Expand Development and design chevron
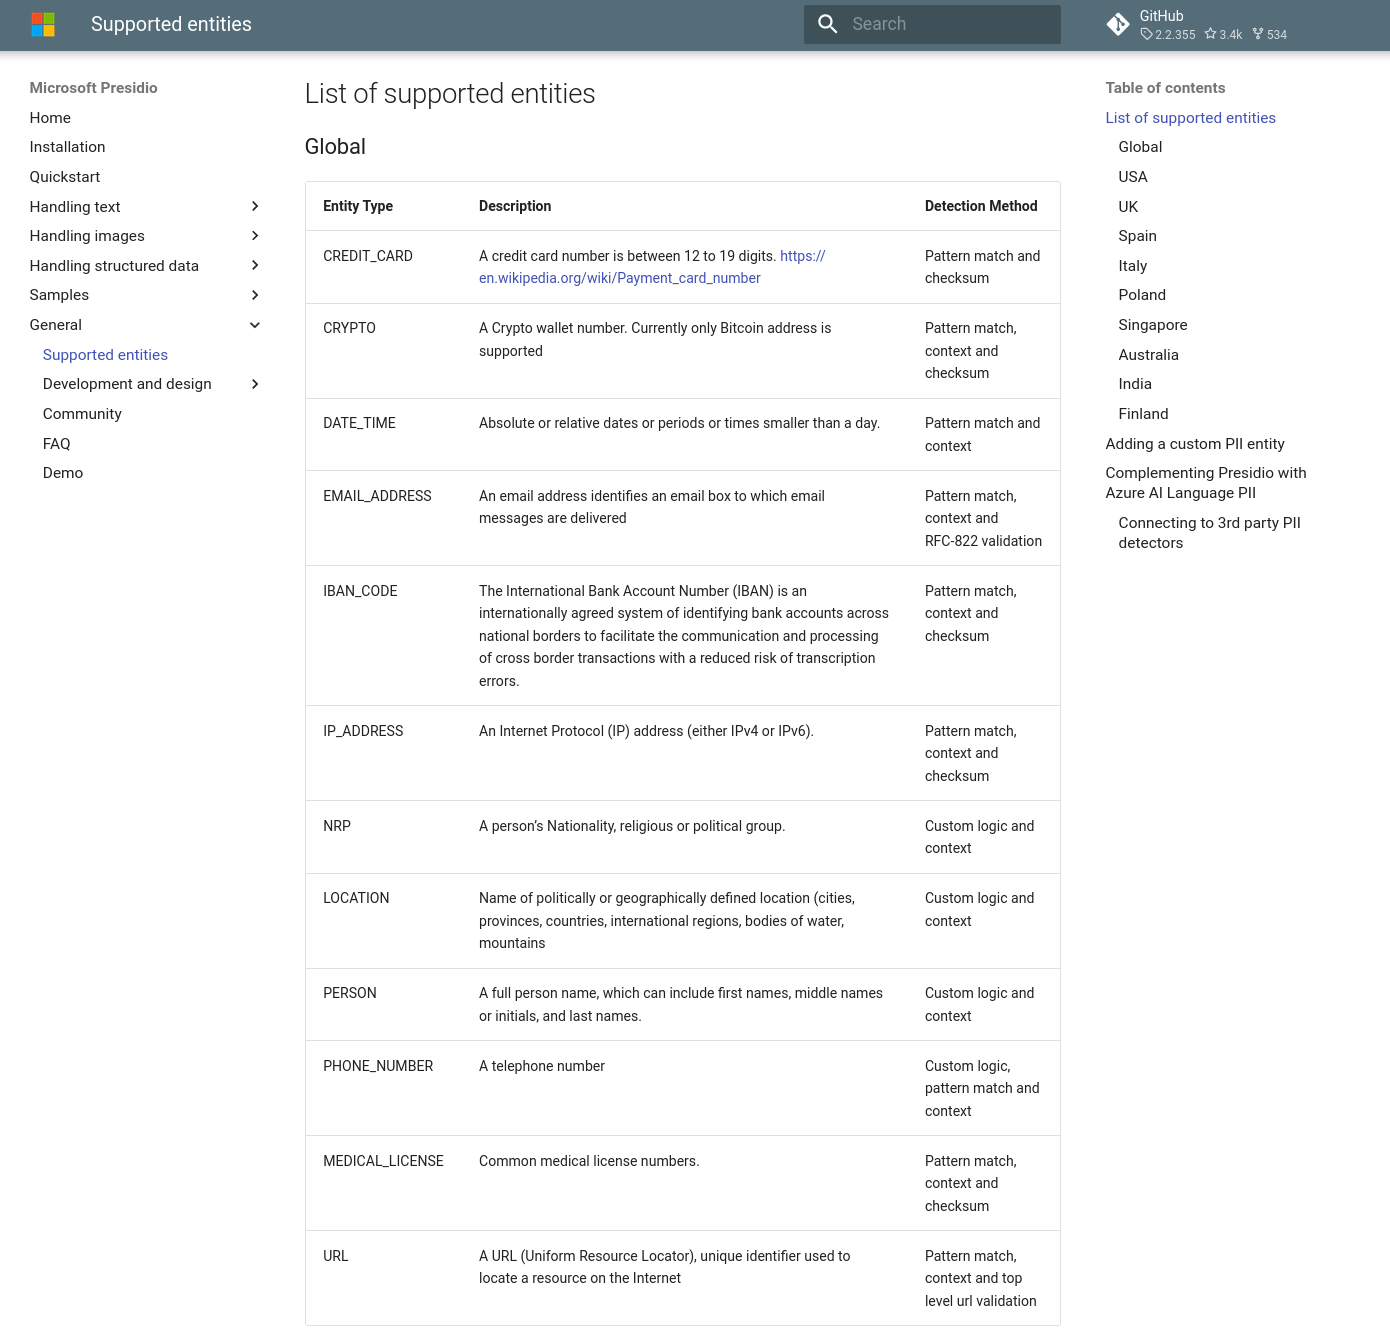Image resolution: width=1390 pixels, height=1340 pixels. (x=255, y=384)
